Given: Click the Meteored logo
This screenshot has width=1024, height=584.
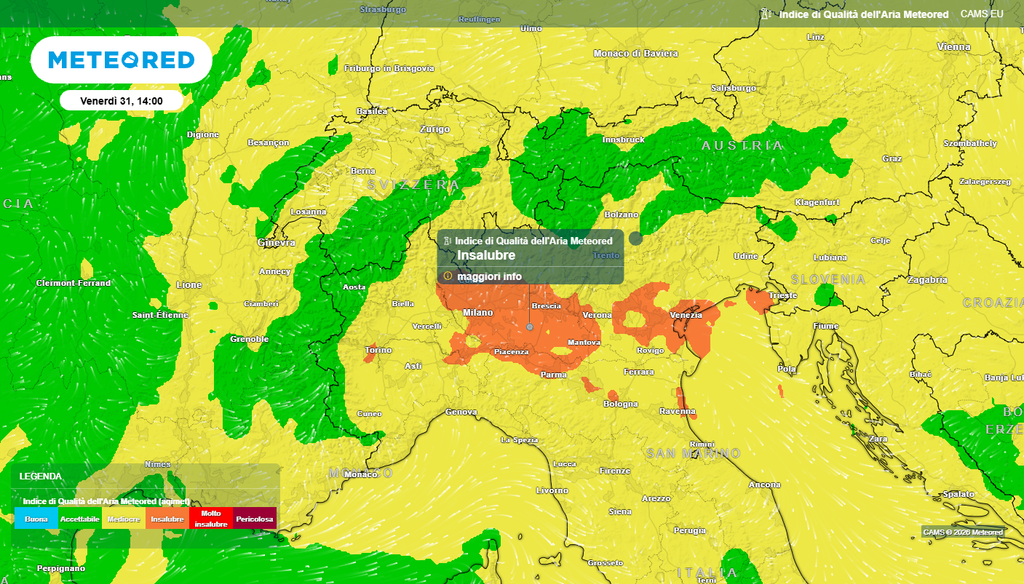Looking at the screenshot, I should tap(121, 60).
